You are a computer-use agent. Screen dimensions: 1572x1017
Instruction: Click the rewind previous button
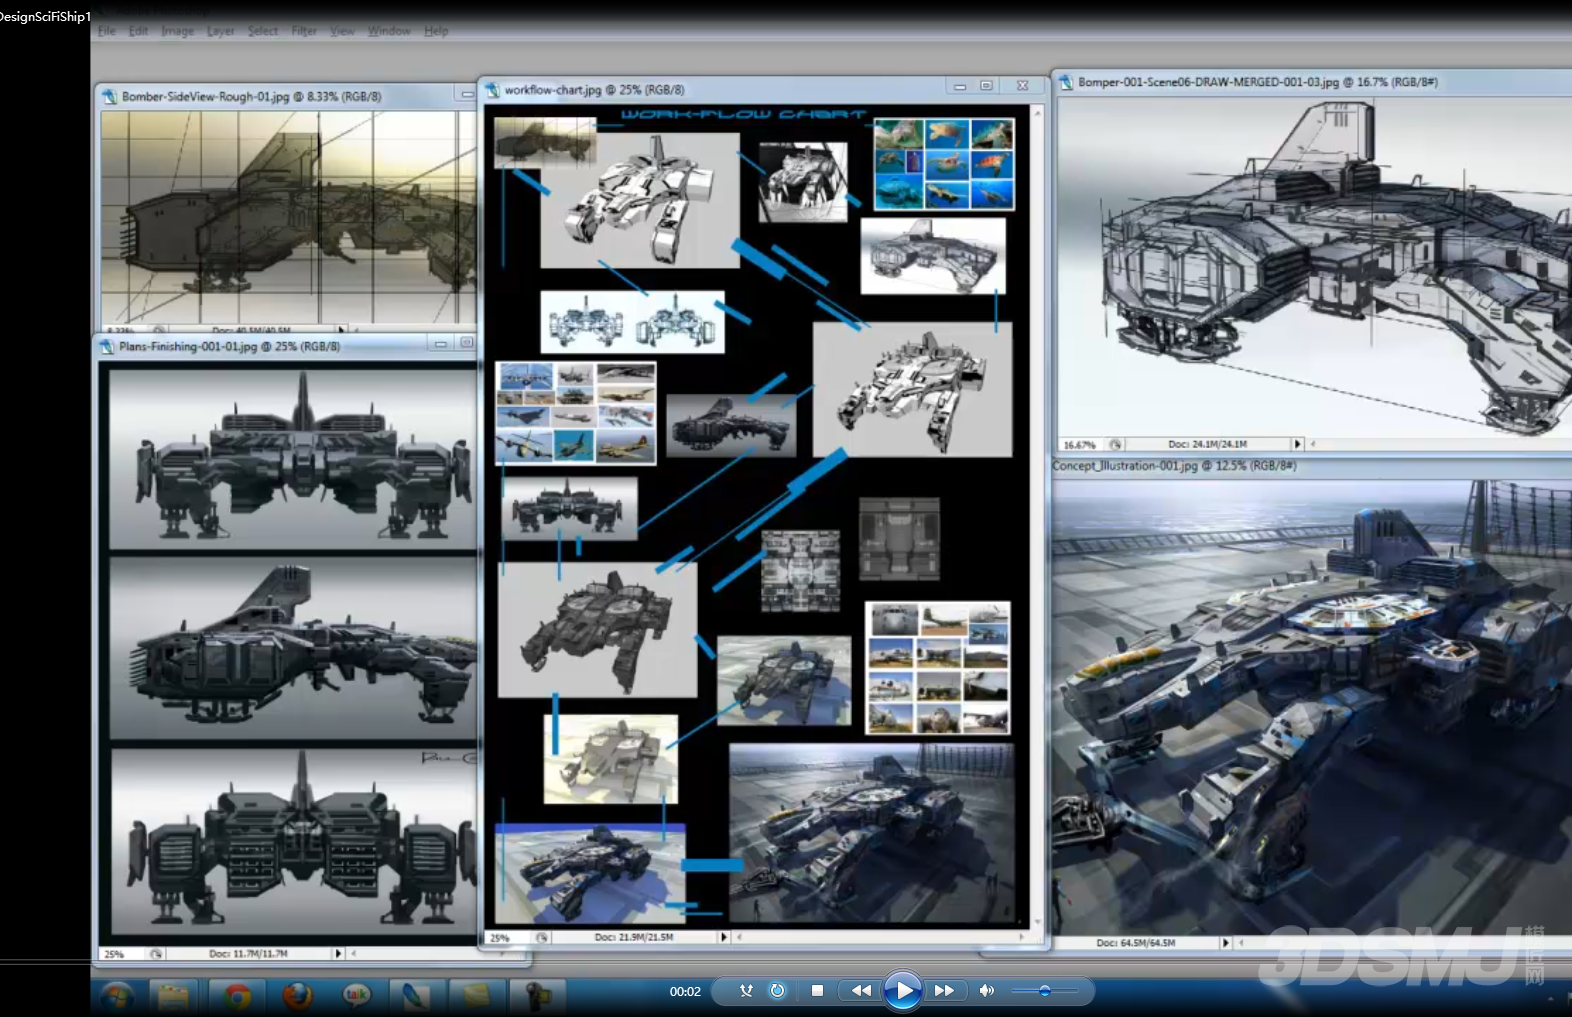pyautogui.click(x=860, y=990)
